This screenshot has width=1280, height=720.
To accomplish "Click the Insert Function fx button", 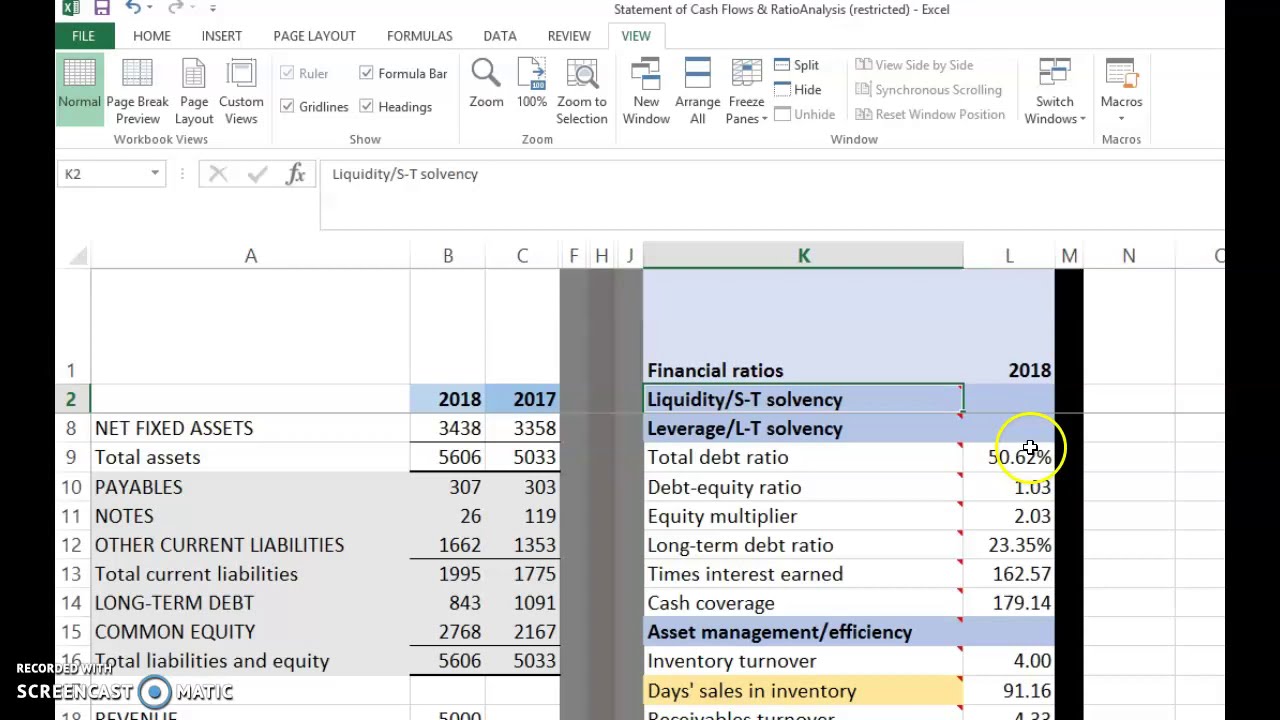I will click(x=295, y=174).
